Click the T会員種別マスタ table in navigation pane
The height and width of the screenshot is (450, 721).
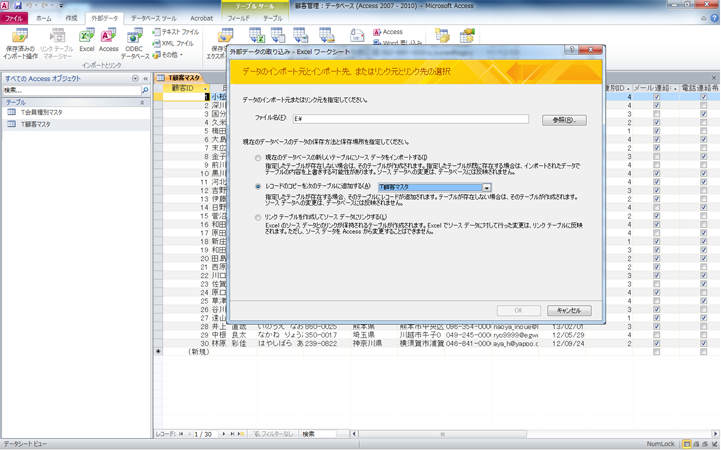click(42, 113)
